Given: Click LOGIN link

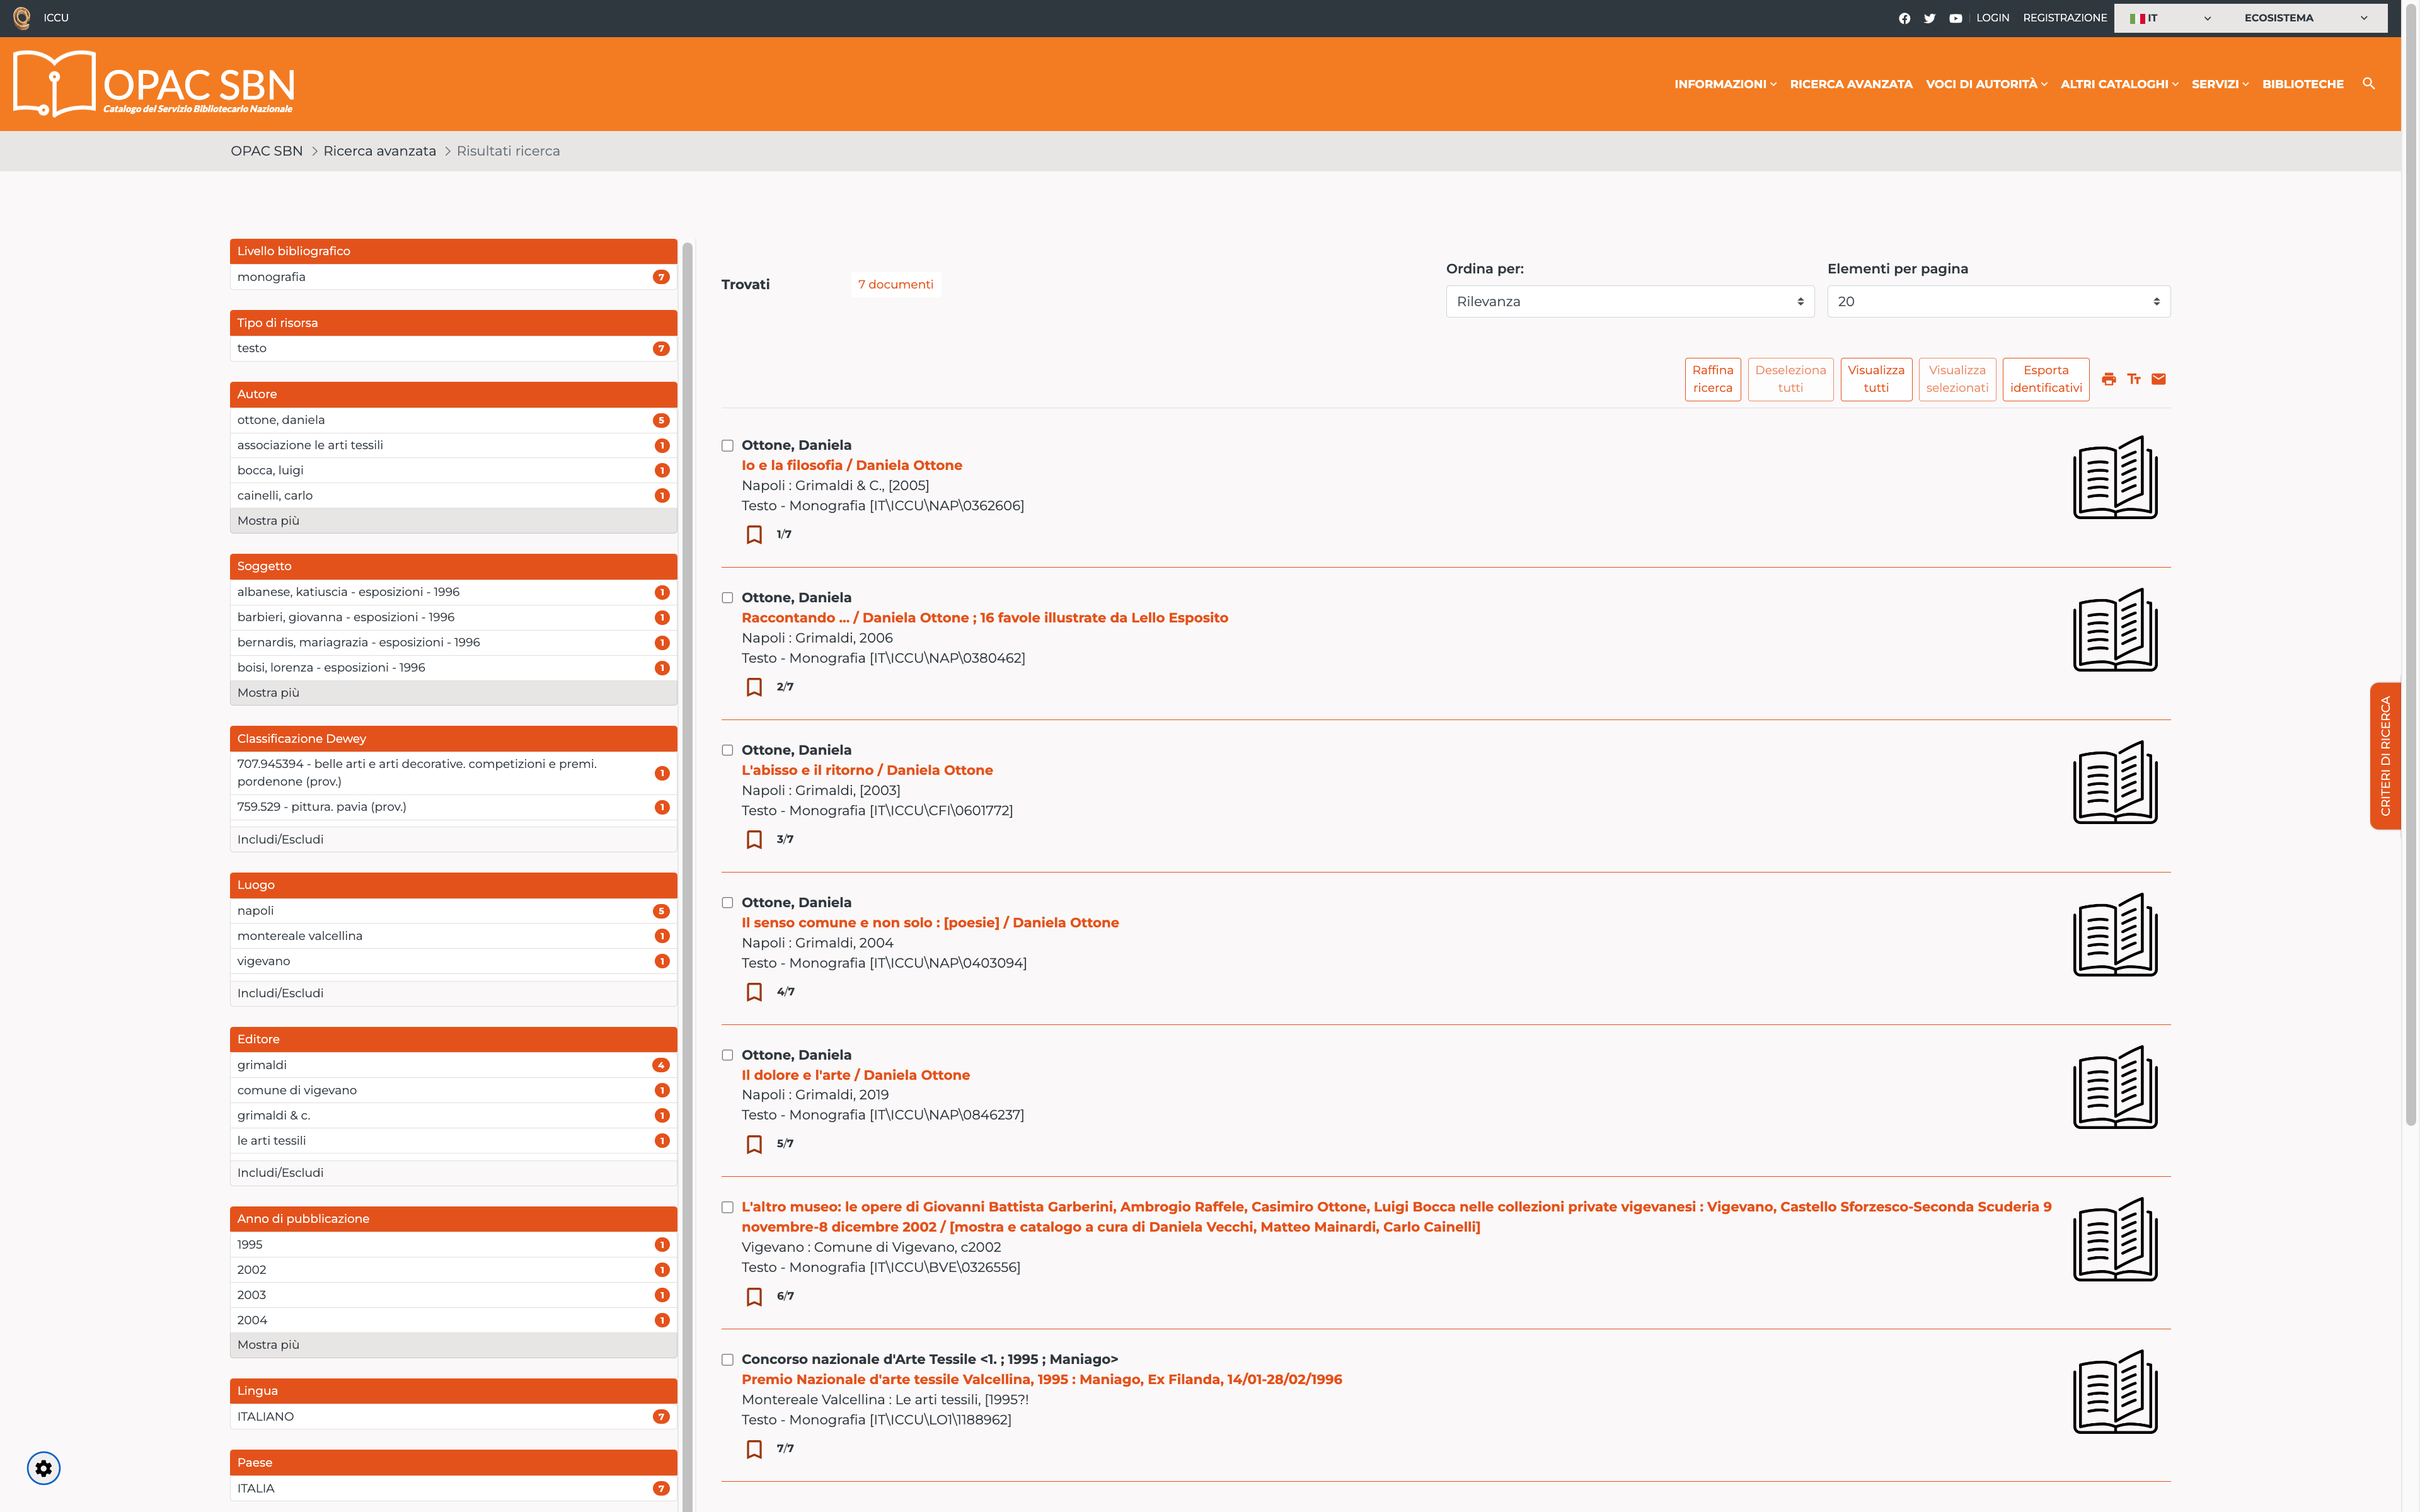Looking at the screenshot, I should pyautogui.click(x=1992, y=18).
